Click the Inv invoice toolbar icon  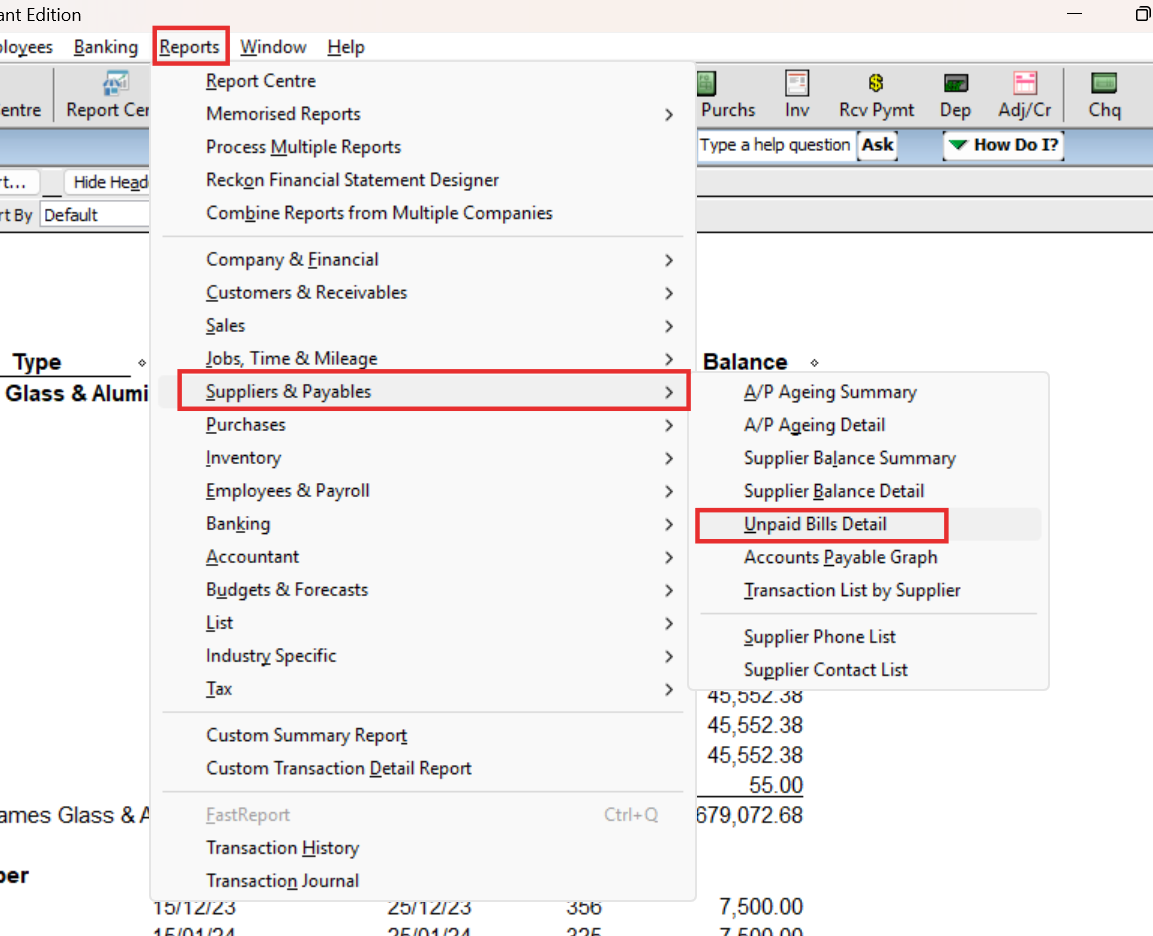coord(796,95)
